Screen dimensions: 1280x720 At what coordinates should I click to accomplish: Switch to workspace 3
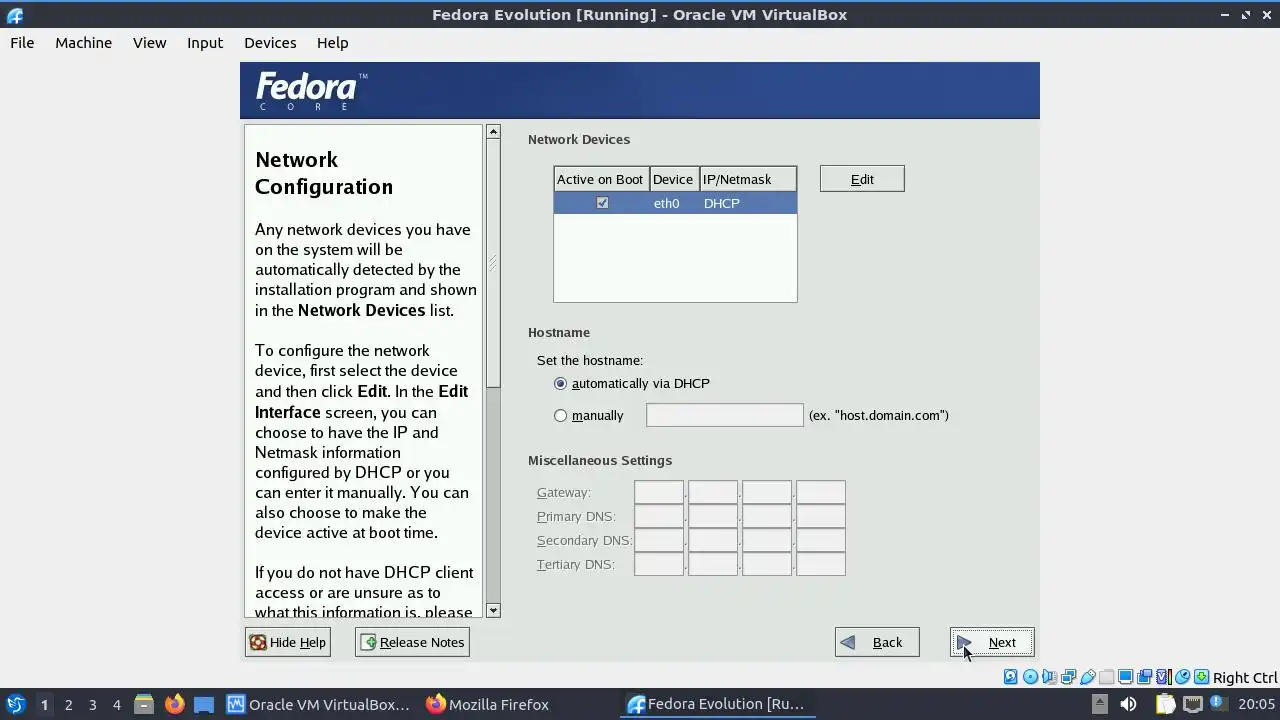click(92, 704)
